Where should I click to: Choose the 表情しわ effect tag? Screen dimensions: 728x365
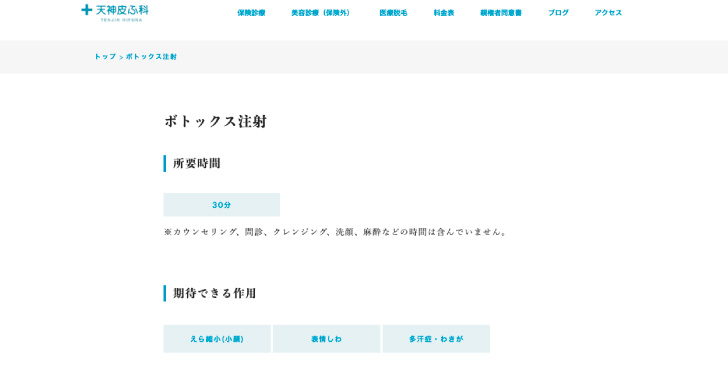[326, 339]
